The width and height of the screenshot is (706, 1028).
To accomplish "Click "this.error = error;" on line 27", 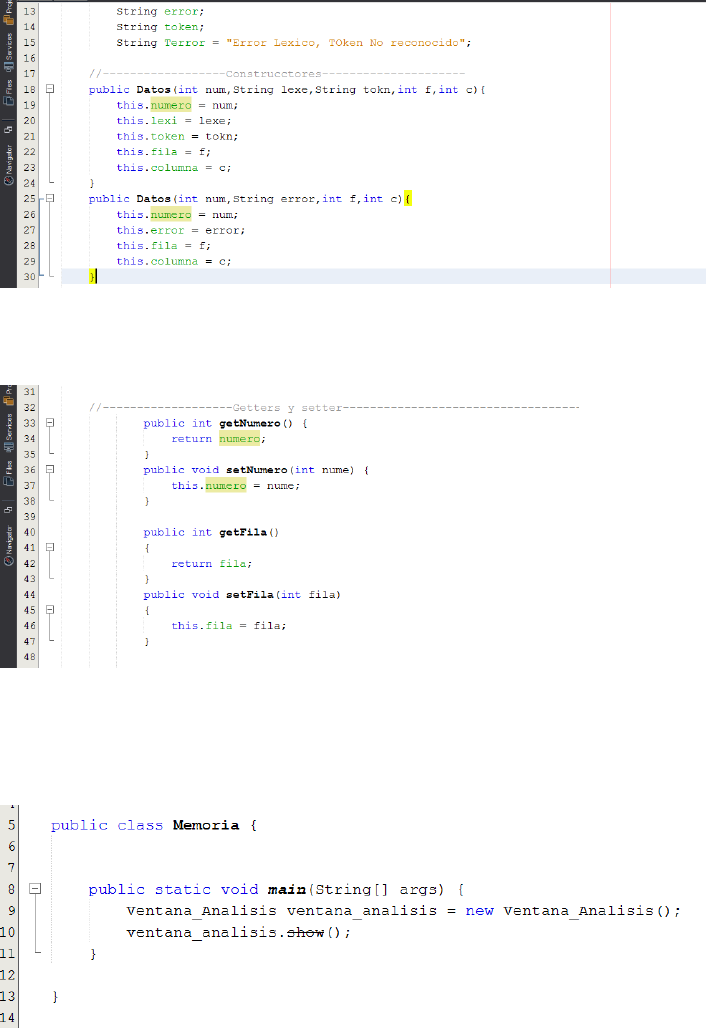I will 181,230.
